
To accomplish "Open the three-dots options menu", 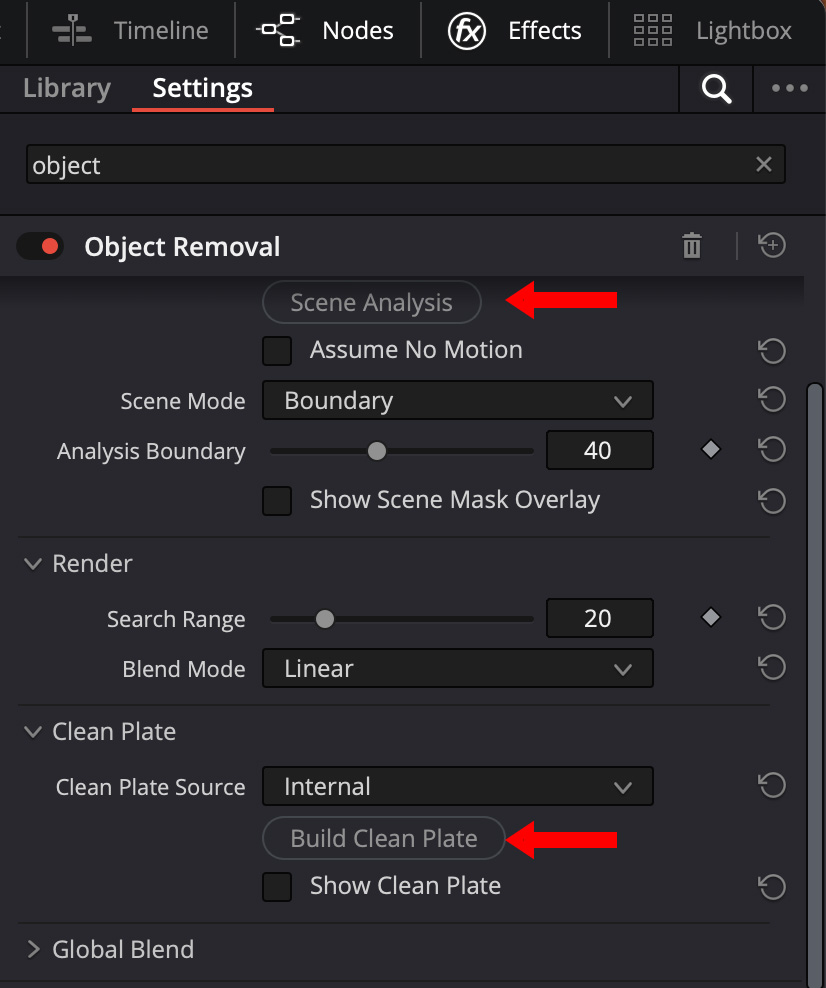I will (790, 89).
